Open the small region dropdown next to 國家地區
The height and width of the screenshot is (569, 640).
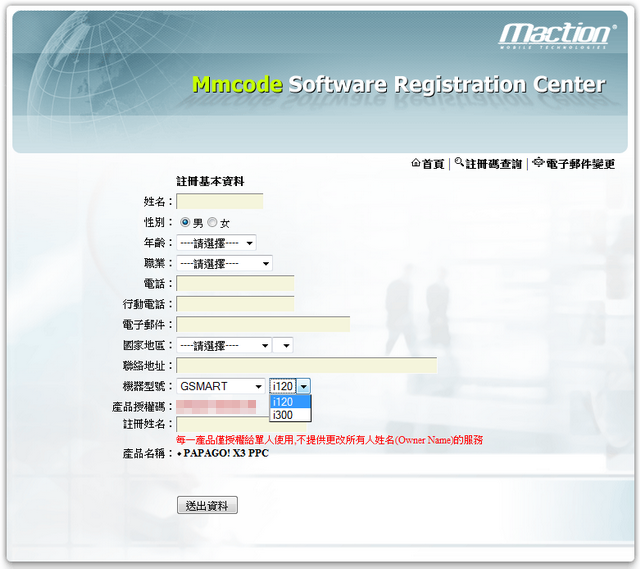pos(283,346)
